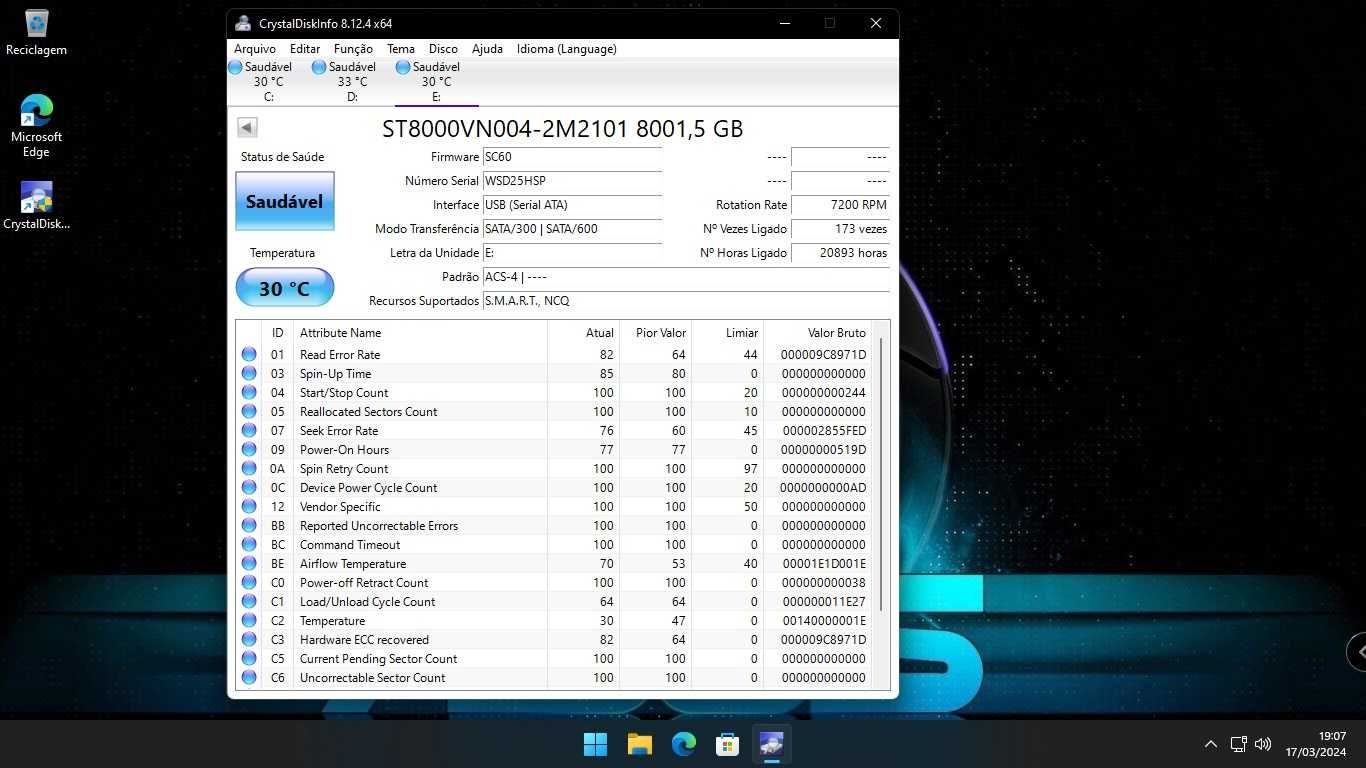The width and height of the screenshot is (1366, 768).
Task: Click the status icon for Airflow Temperature
Action: click(249, 564)
